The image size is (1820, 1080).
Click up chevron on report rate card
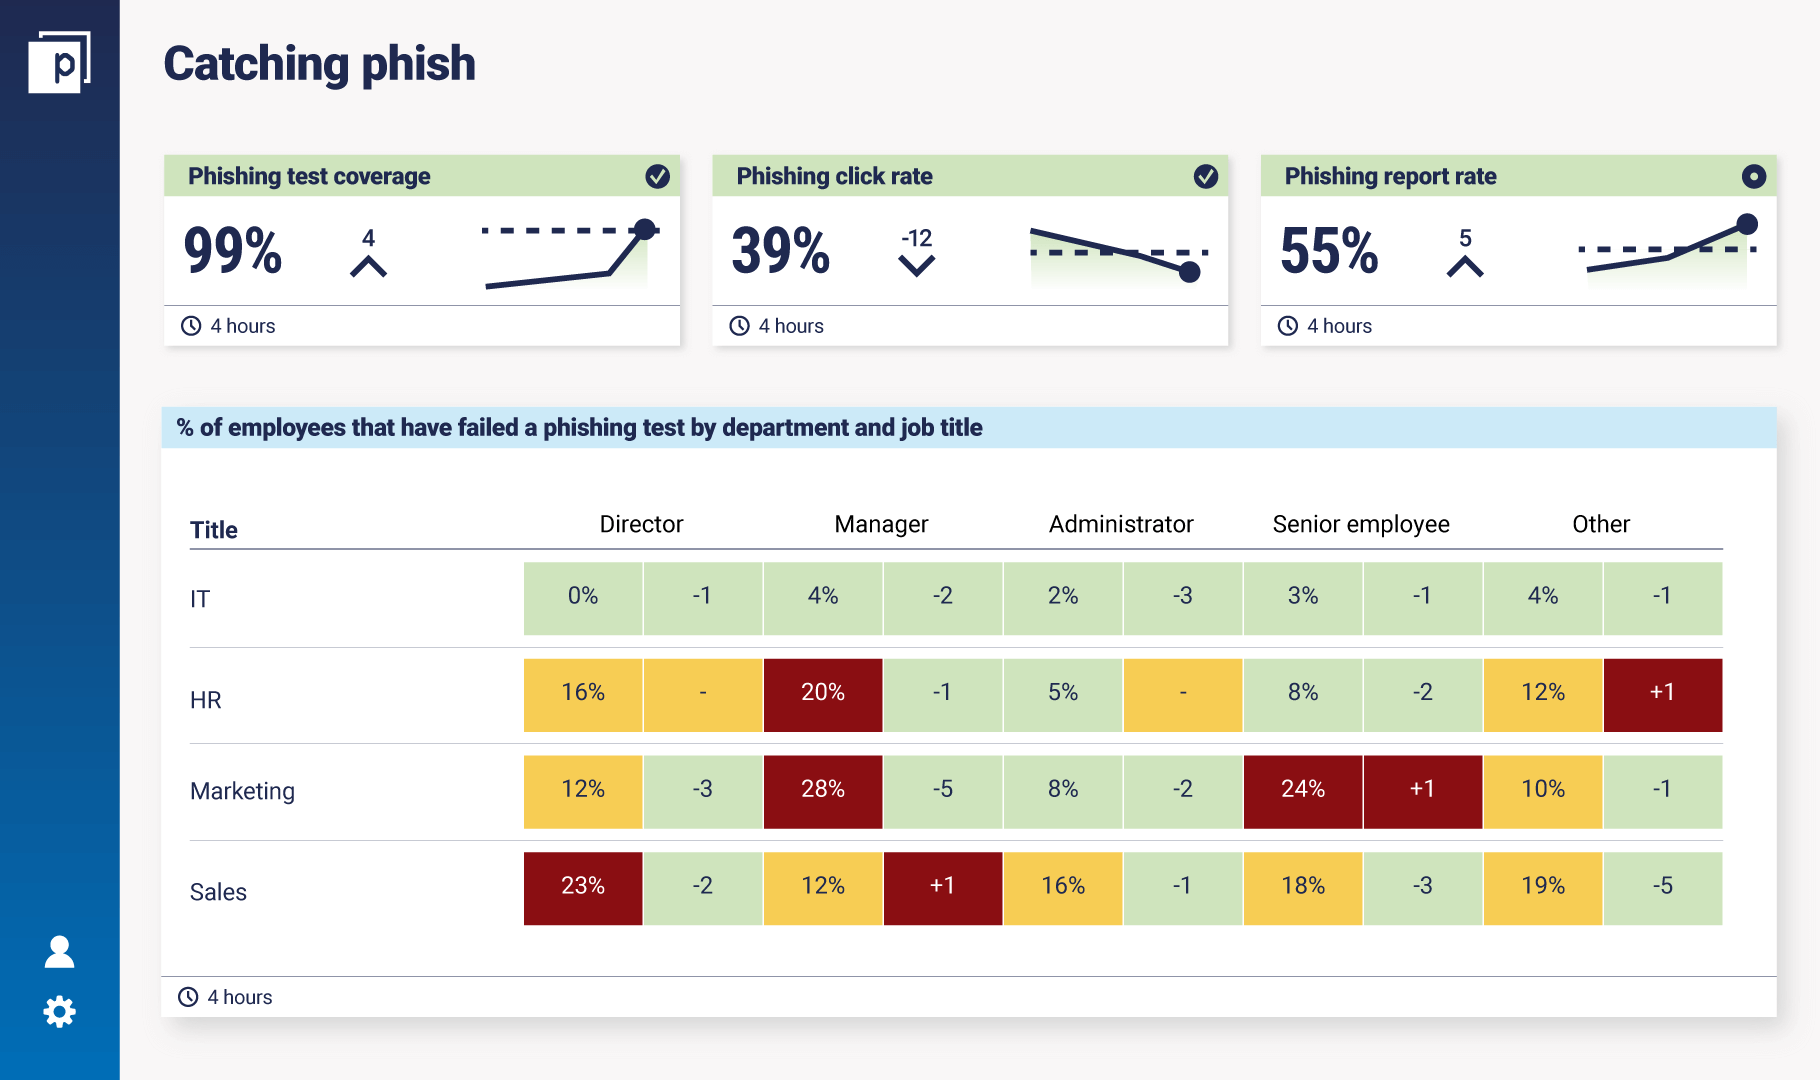pos(1465,266)
